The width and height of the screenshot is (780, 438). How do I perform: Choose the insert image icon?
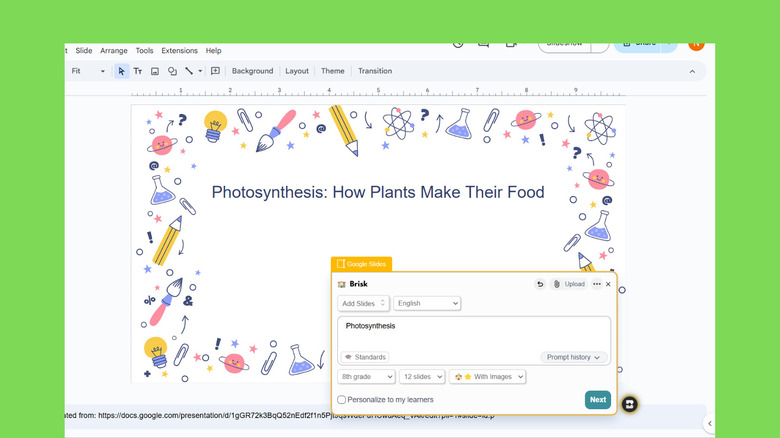pos(155,71)
